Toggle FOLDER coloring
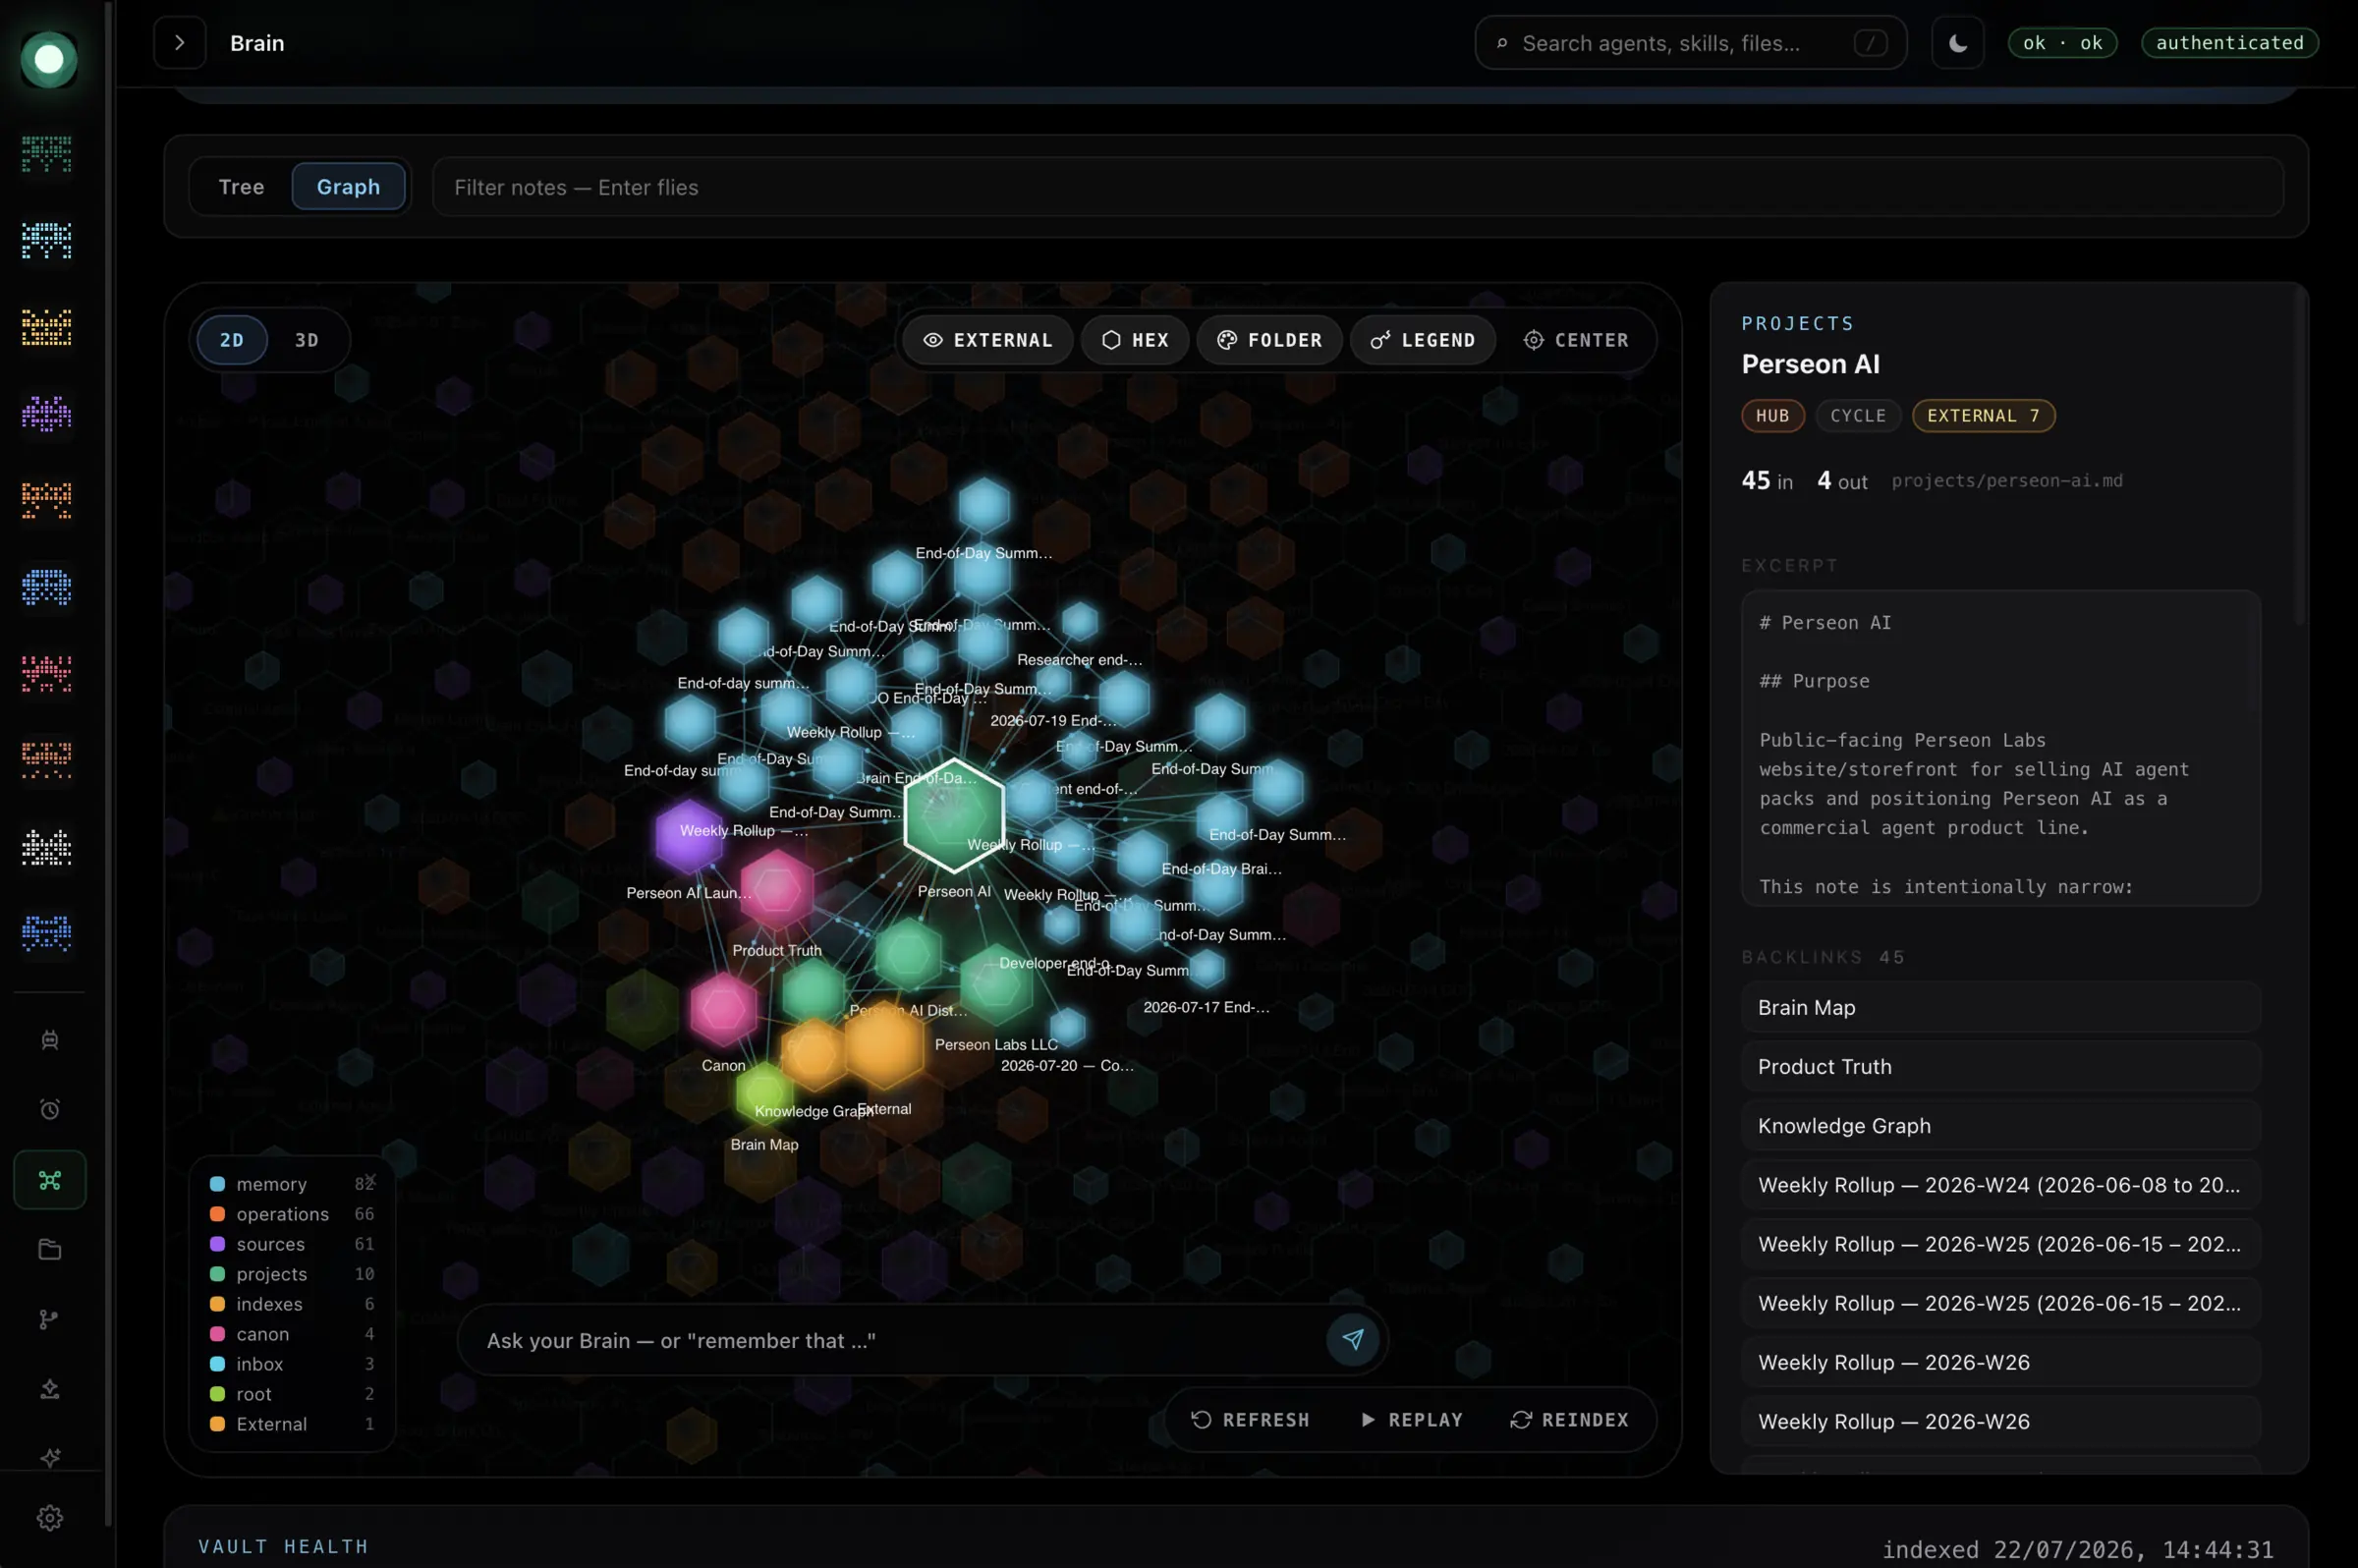 1269,340
